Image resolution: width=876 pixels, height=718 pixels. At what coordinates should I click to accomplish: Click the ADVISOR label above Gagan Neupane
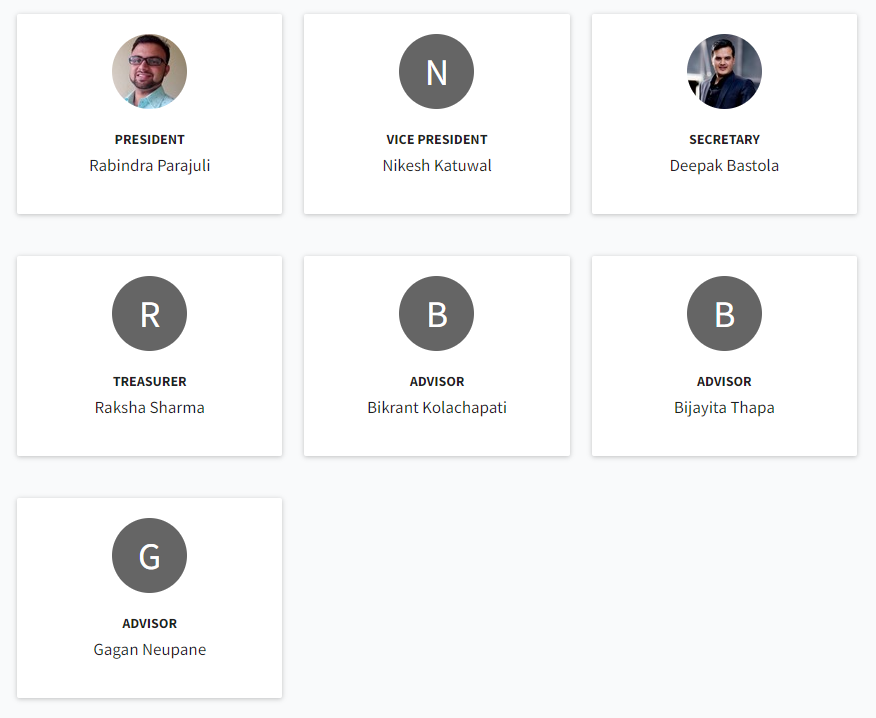149,624
